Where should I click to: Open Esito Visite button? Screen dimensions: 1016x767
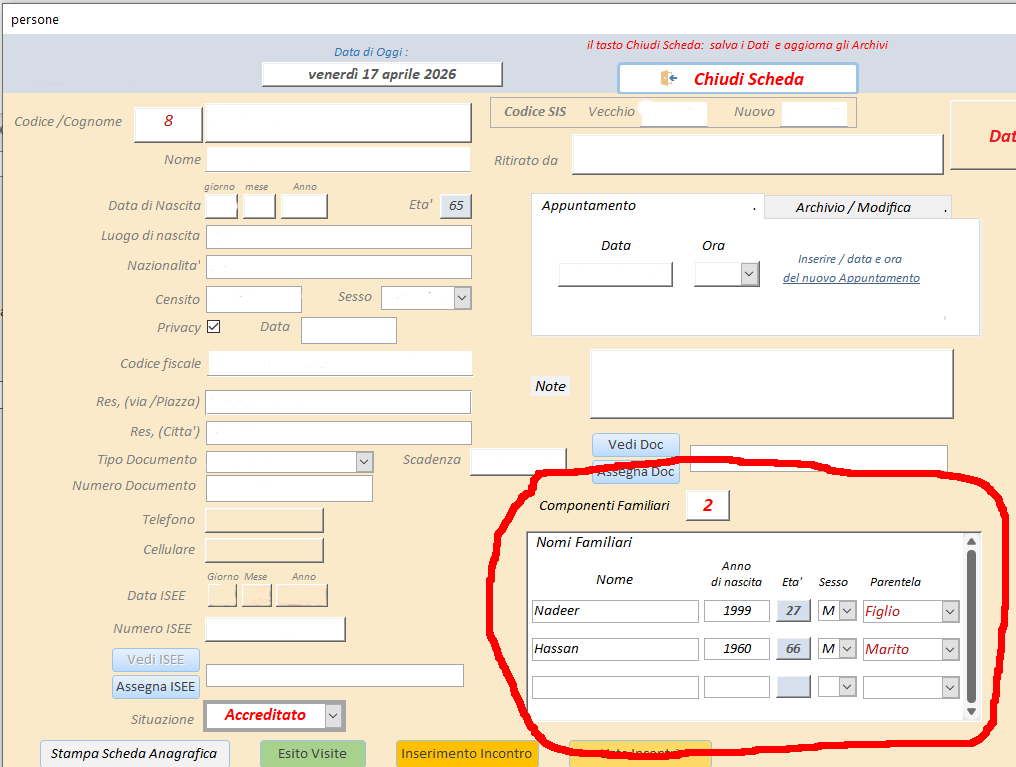[x=312, y=754]
